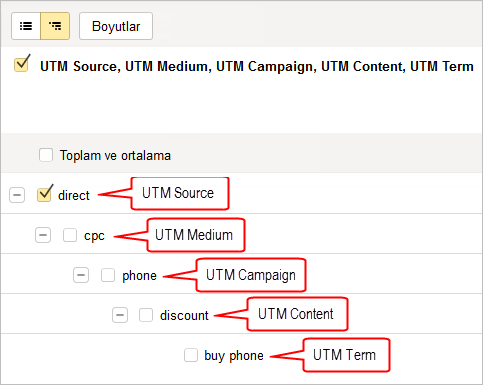Select the phone campaign label
Image resolution: width=483 pixels, height=385 pixels.
(x=139, y=276)
